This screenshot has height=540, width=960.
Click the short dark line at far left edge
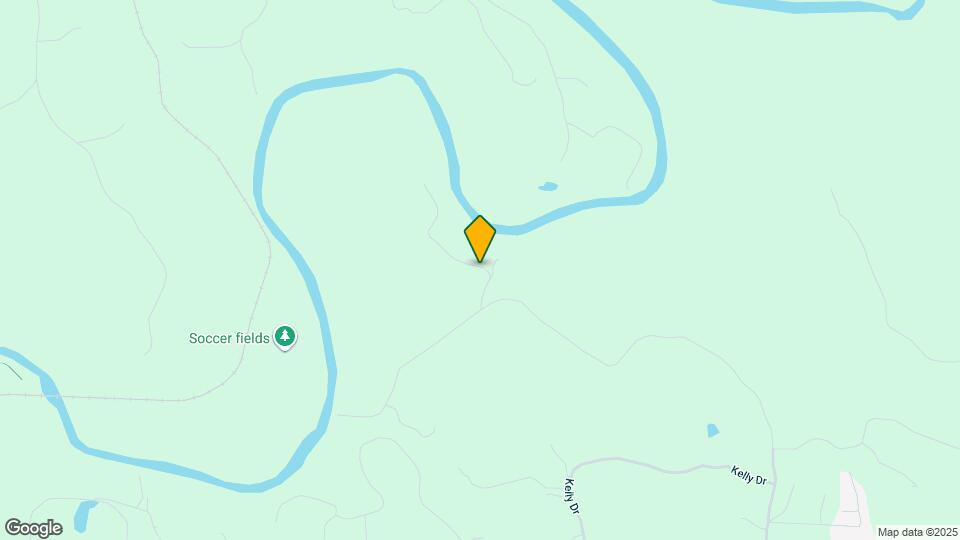point(12,371)
